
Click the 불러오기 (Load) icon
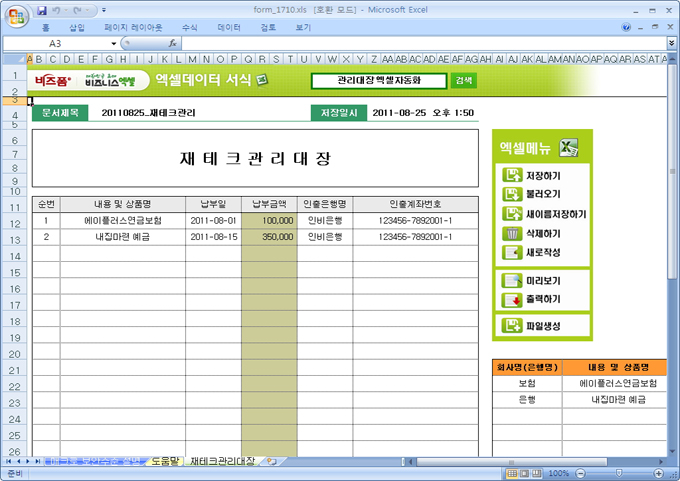tap(511, 194)
